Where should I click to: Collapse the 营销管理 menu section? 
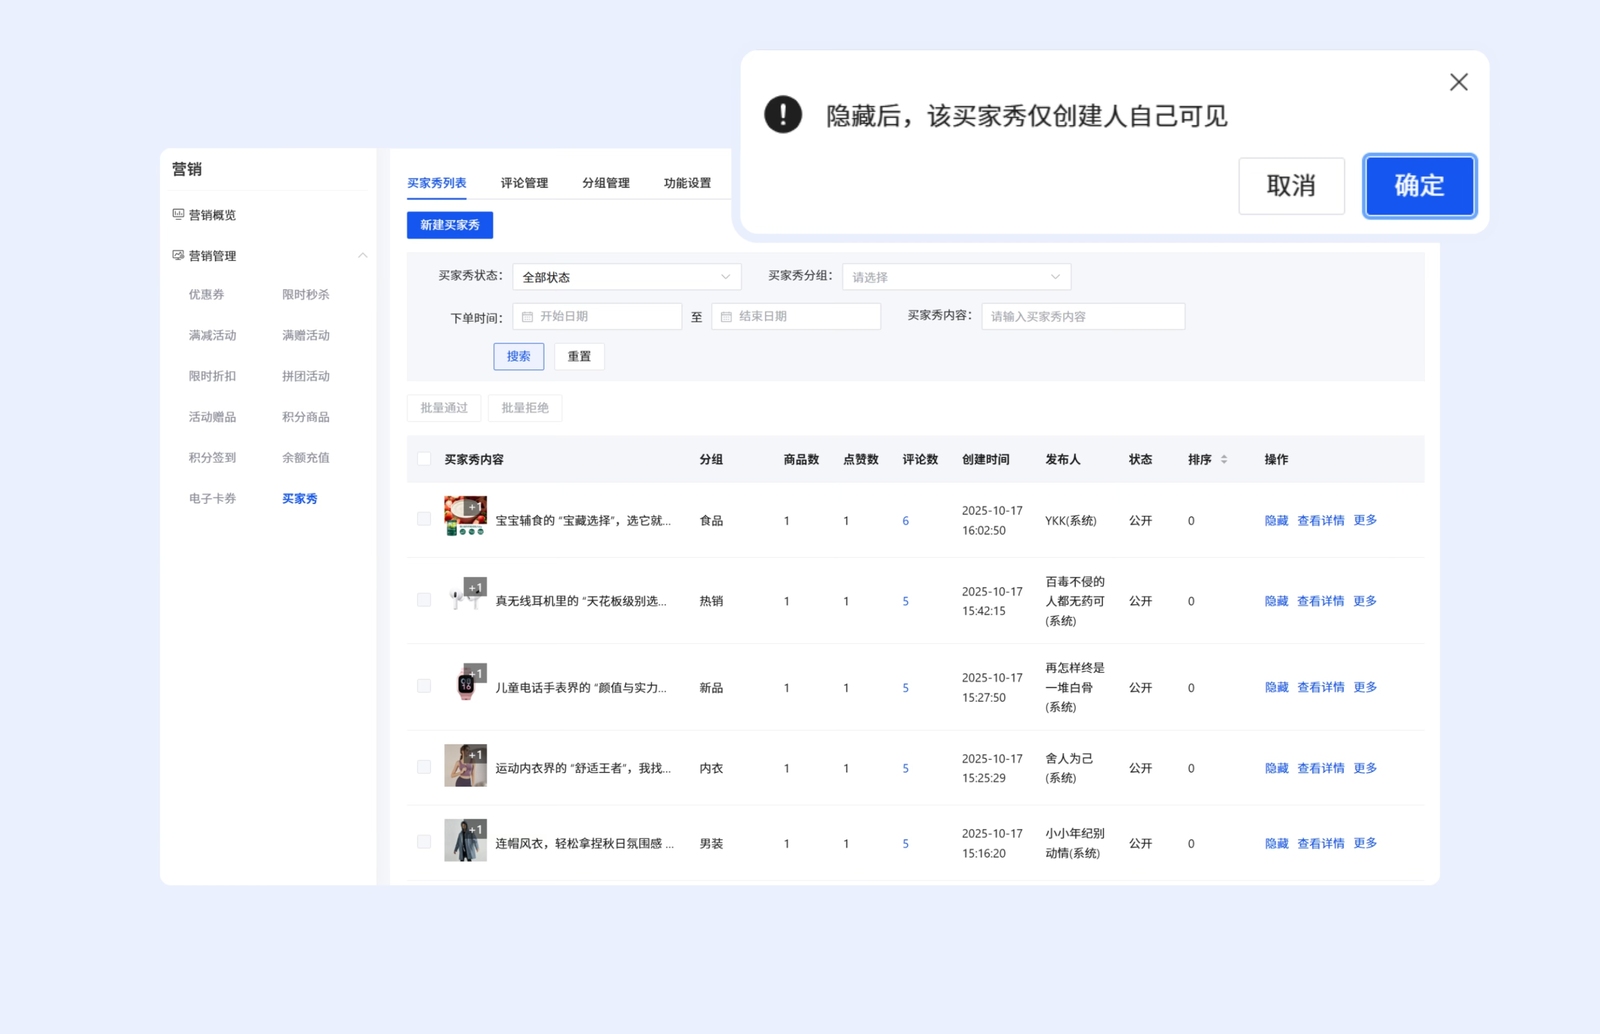pos(362,256)
